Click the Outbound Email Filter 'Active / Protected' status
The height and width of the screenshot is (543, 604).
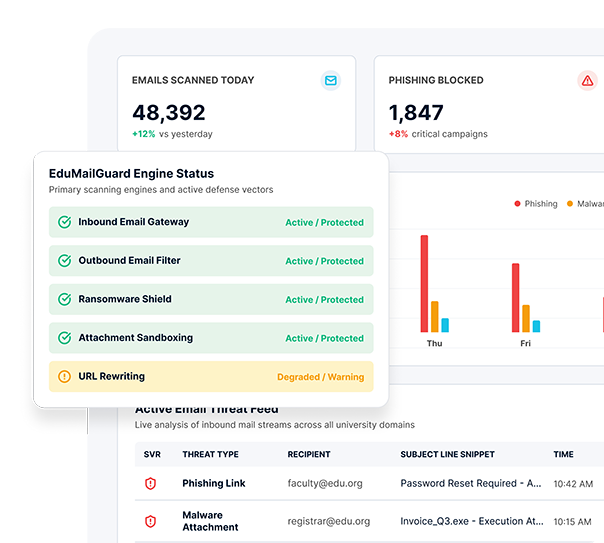coord(324,261)
